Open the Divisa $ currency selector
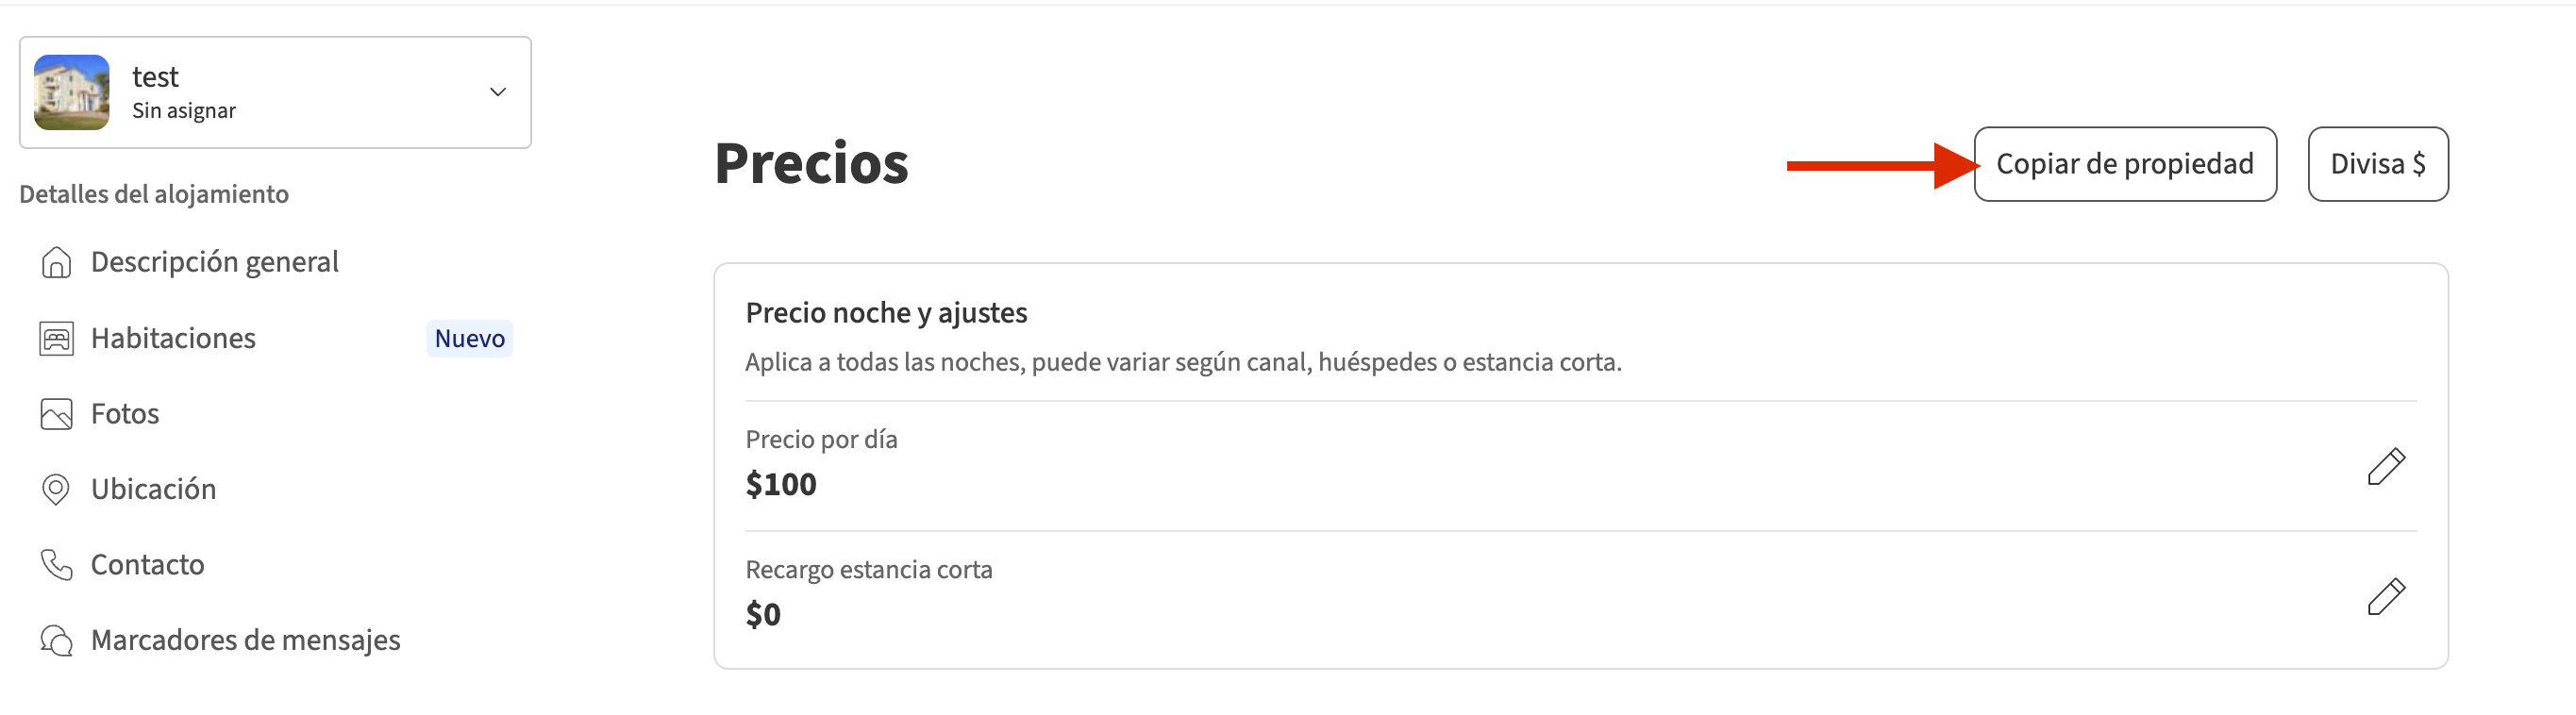The image size is (2576, 715). (2377, 164)
